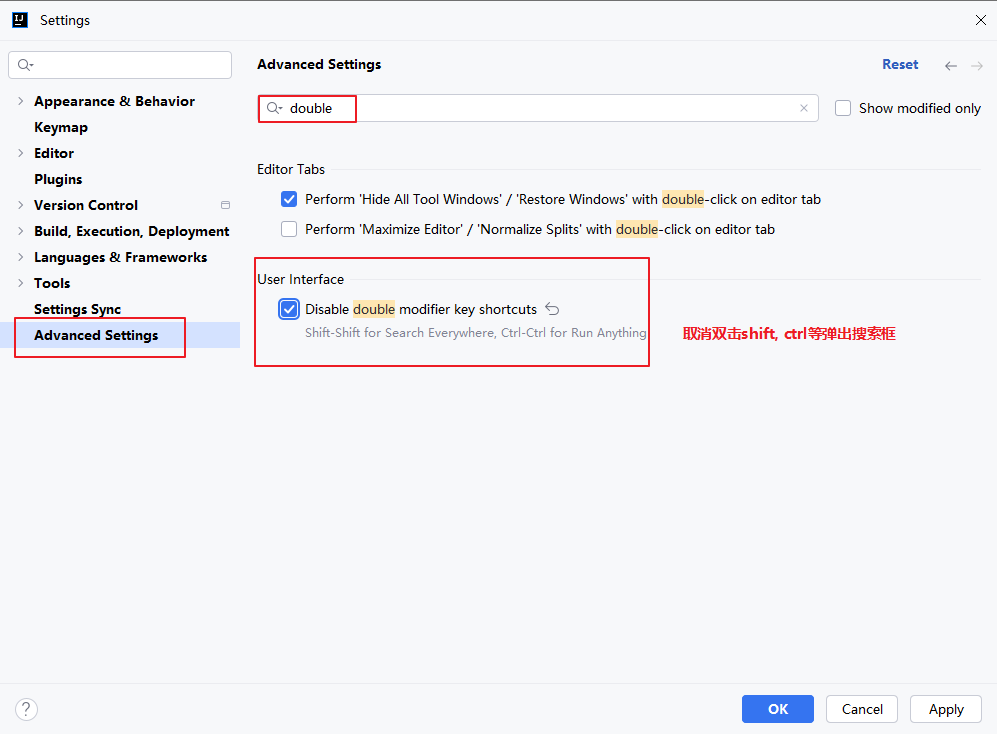Click the User Interface section heading

pyautogui.click(x=300, y=279)
